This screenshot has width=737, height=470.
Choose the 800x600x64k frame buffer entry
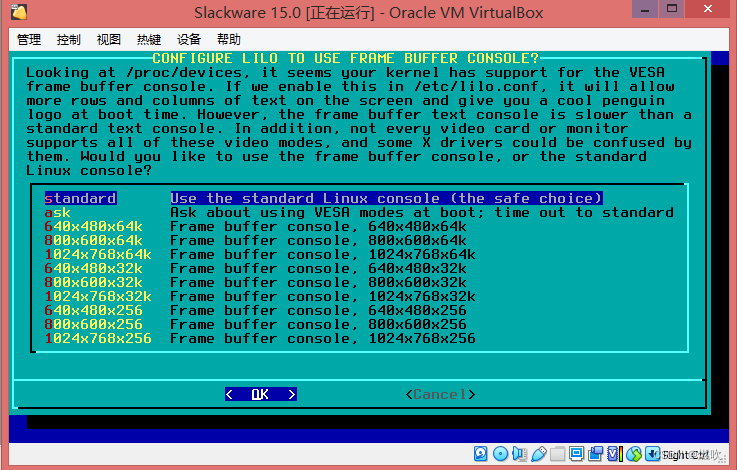click(255, 241)
